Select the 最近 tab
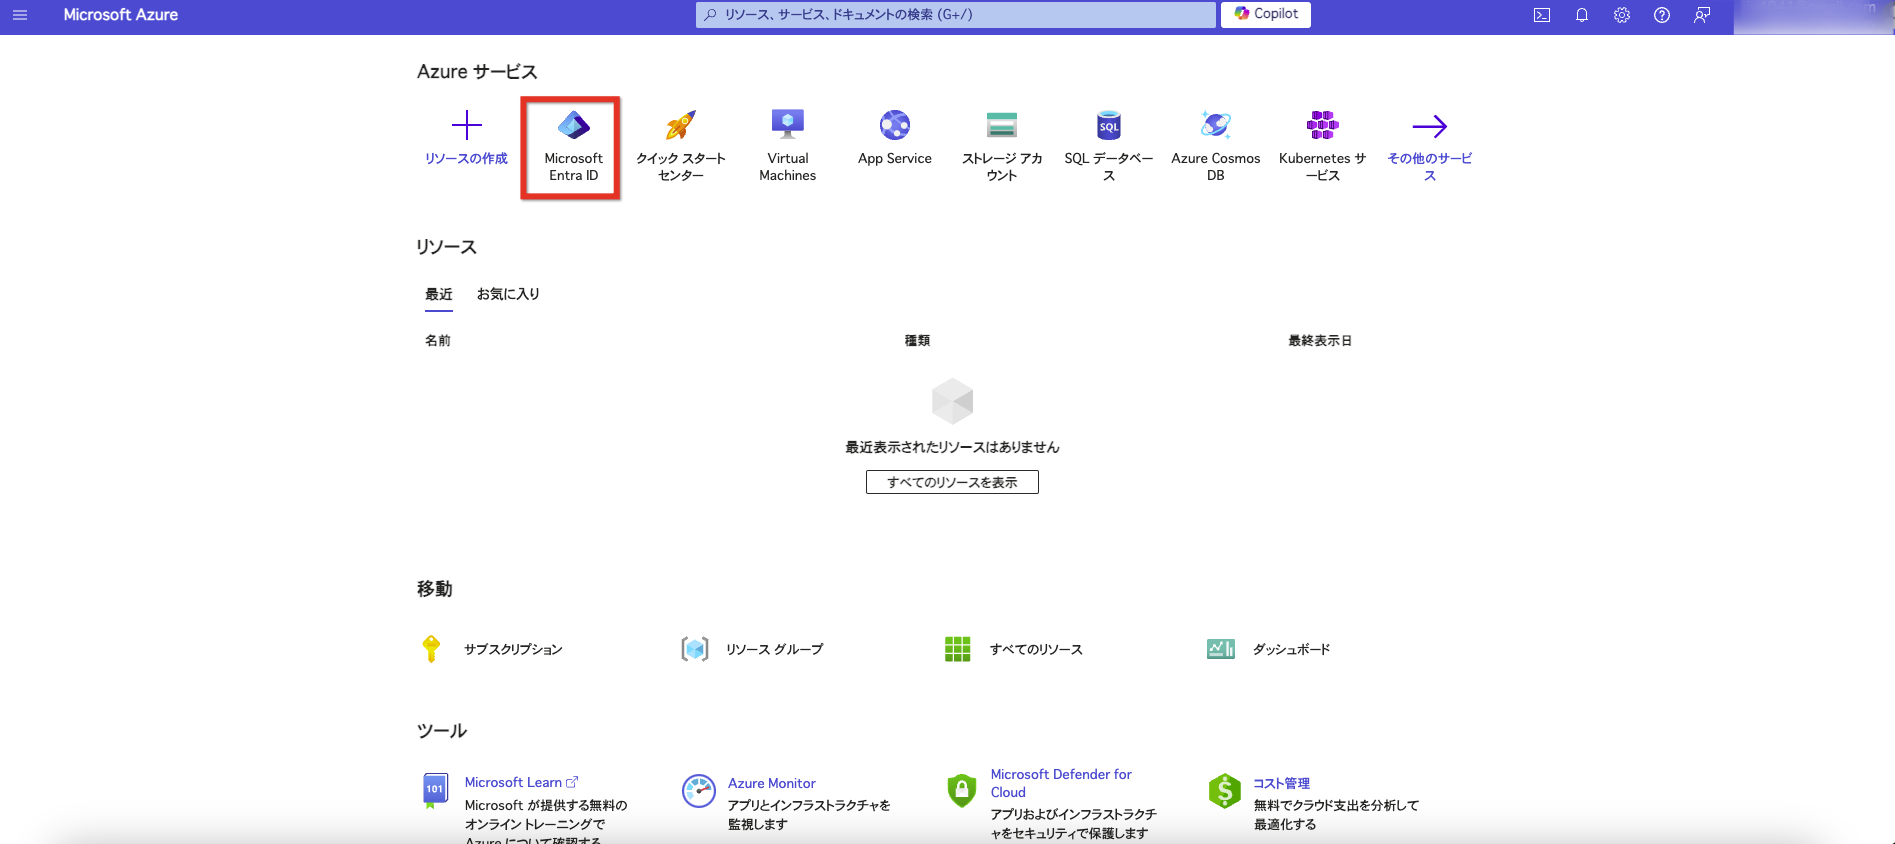 pyautogui.click(x=439, y=294)
